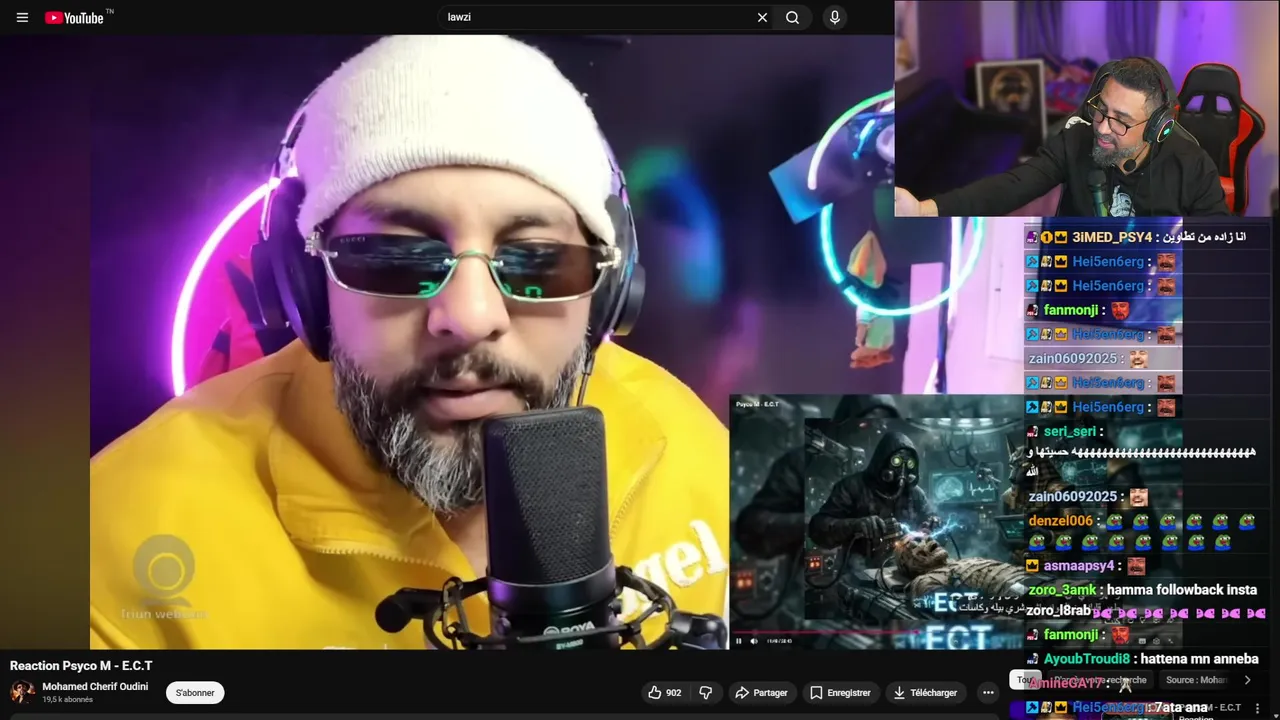Open the YouTube guide hamburger menu

point(22,17)
